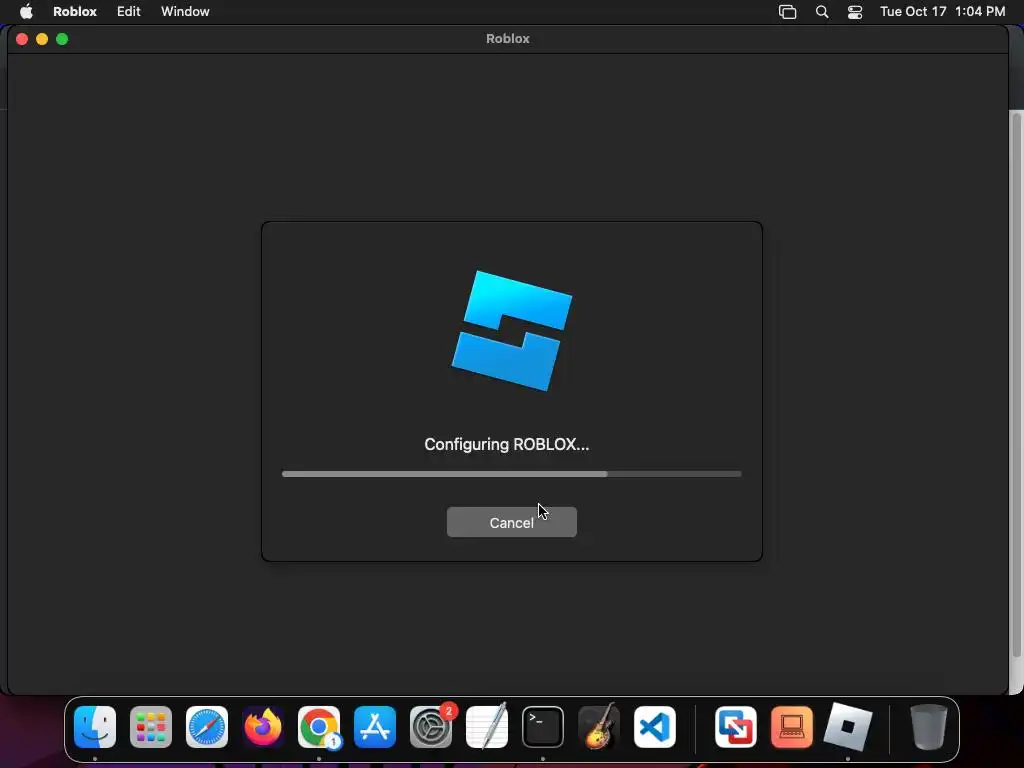Viewport: 1024px width, 768px height.
Task: Click the Configuring ROBLOX progress bar
Action: click(511, 473)
